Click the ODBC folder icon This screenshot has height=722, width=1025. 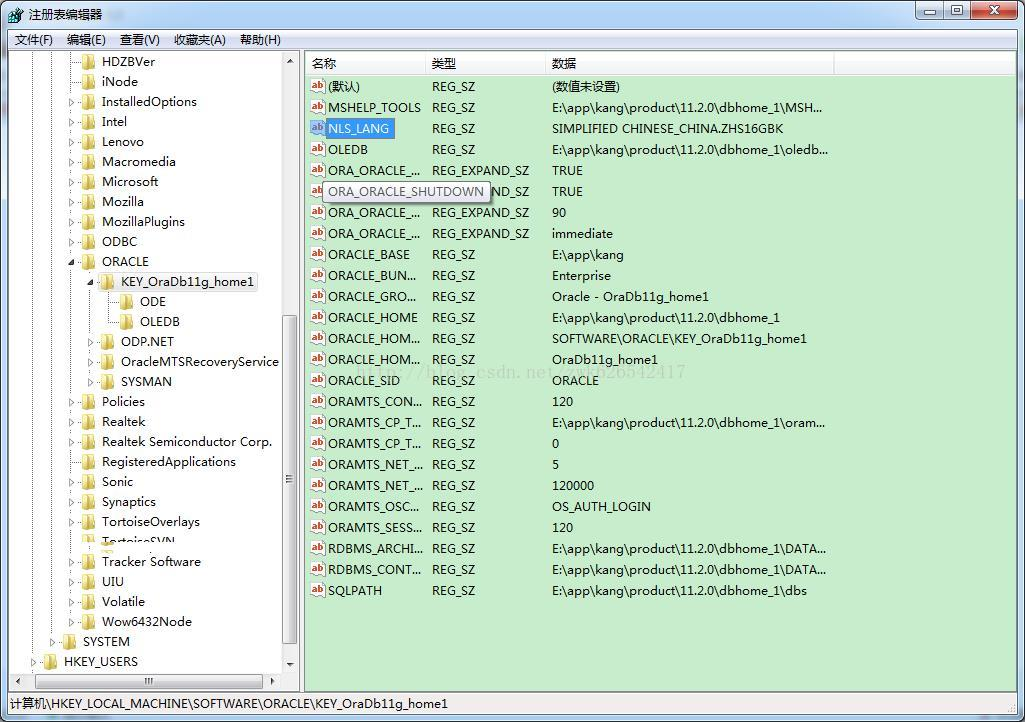(89, 242)
